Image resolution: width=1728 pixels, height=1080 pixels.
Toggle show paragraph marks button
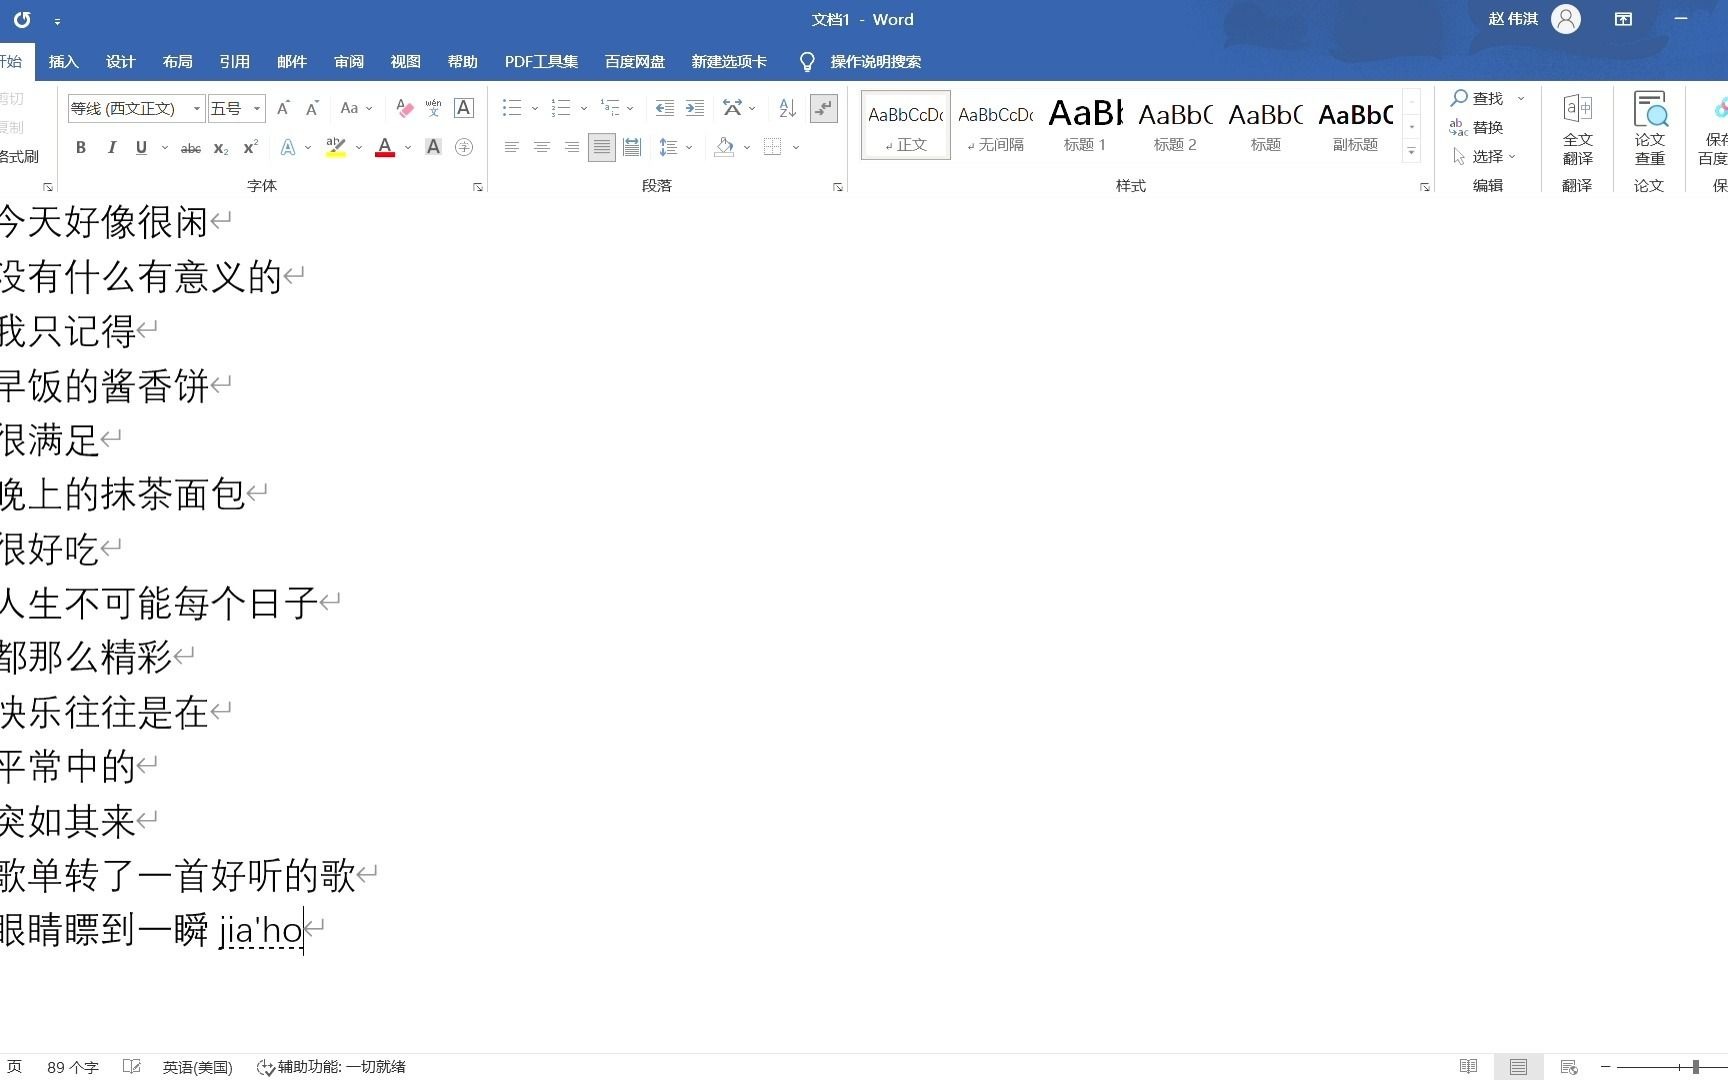tap(823, 108)
